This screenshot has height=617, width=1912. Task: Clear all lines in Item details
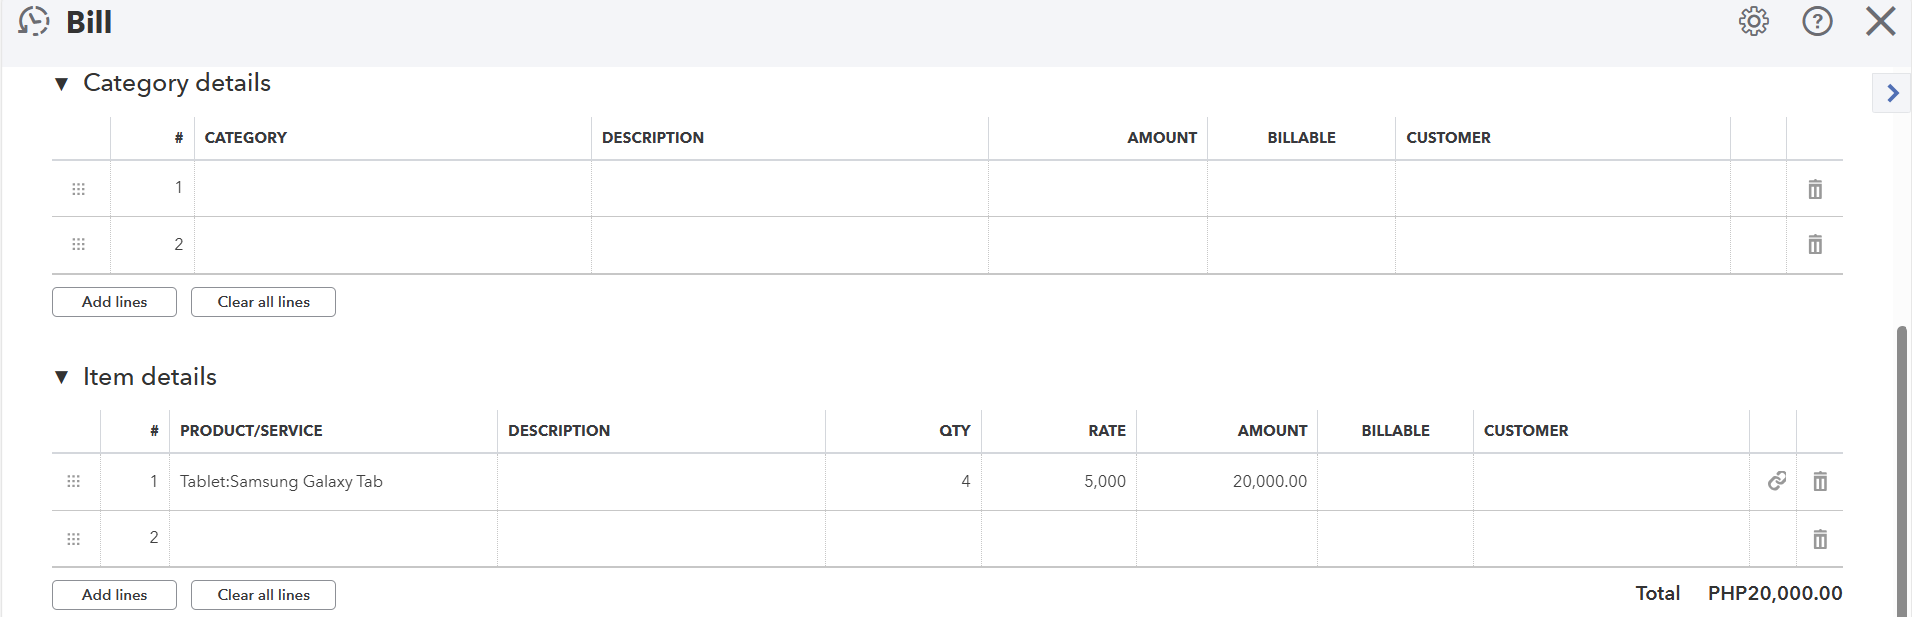[x=263, y=595]
